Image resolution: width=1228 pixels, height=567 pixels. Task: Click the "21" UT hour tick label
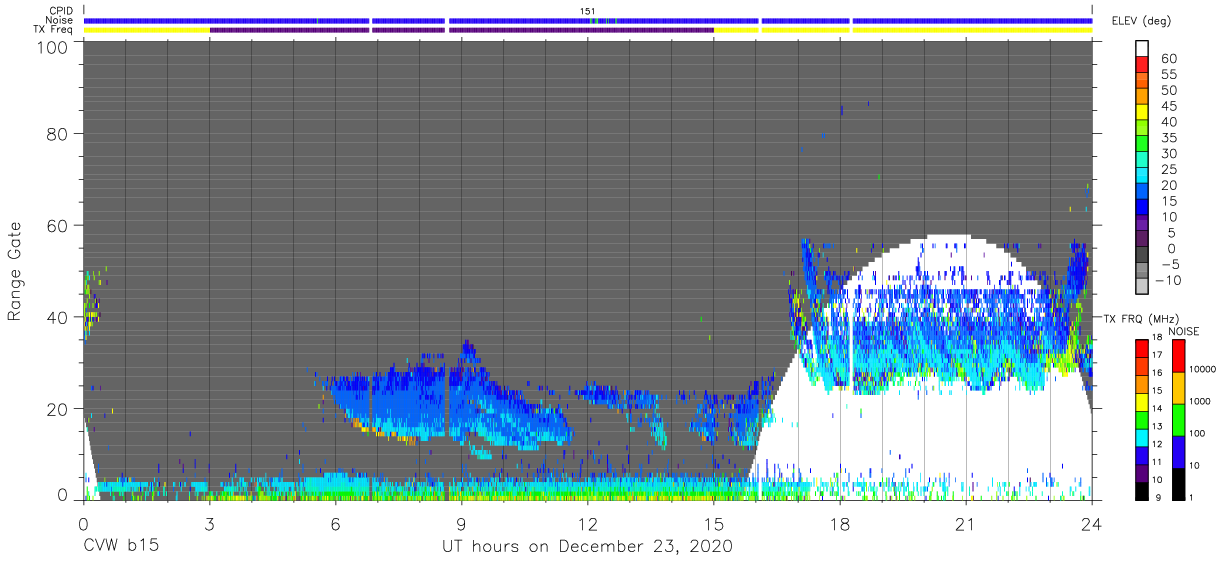coord(965,522)
